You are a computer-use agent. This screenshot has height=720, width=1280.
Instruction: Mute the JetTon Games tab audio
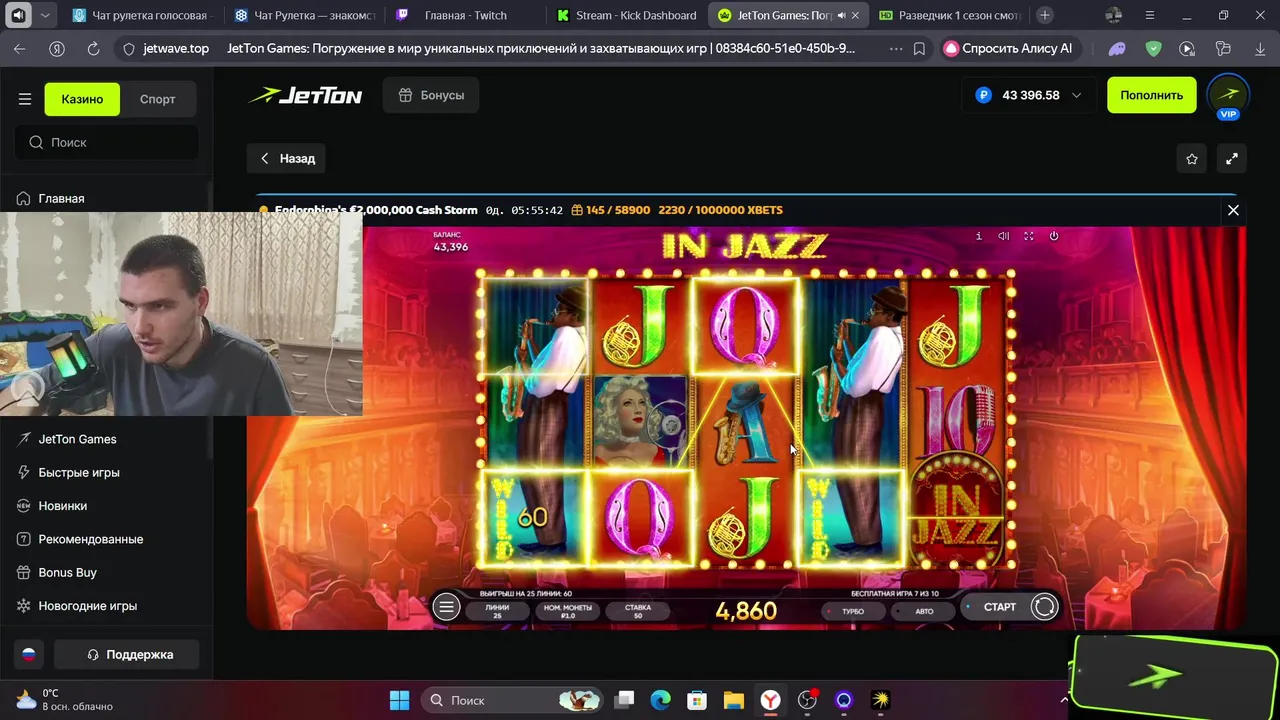[x=841, y=15]
